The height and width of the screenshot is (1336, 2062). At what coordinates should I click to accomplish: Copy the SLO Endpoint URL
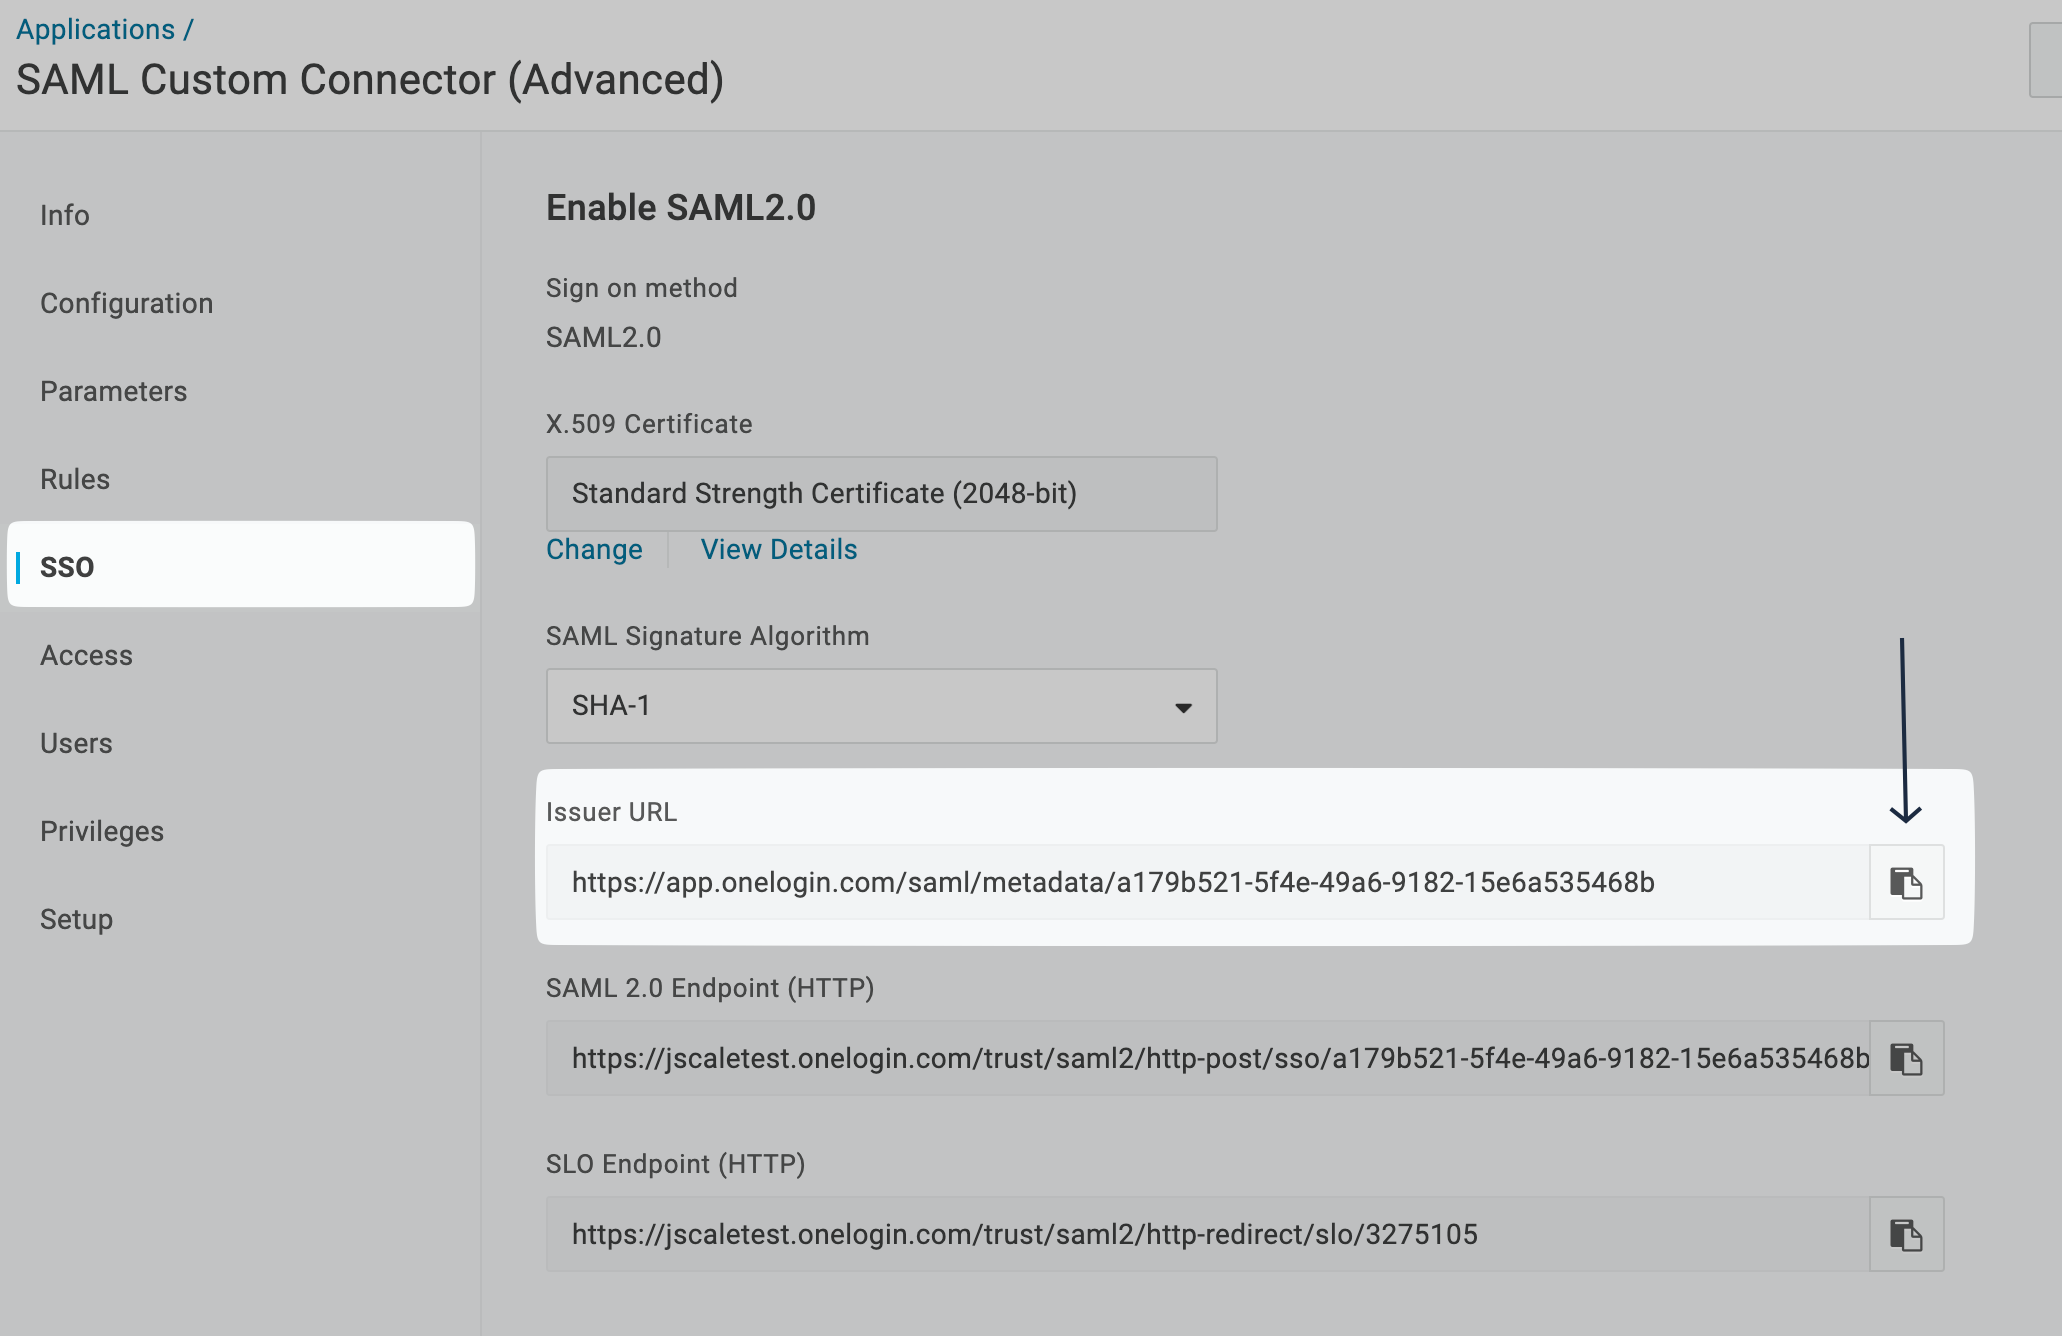(1905, 1234)
